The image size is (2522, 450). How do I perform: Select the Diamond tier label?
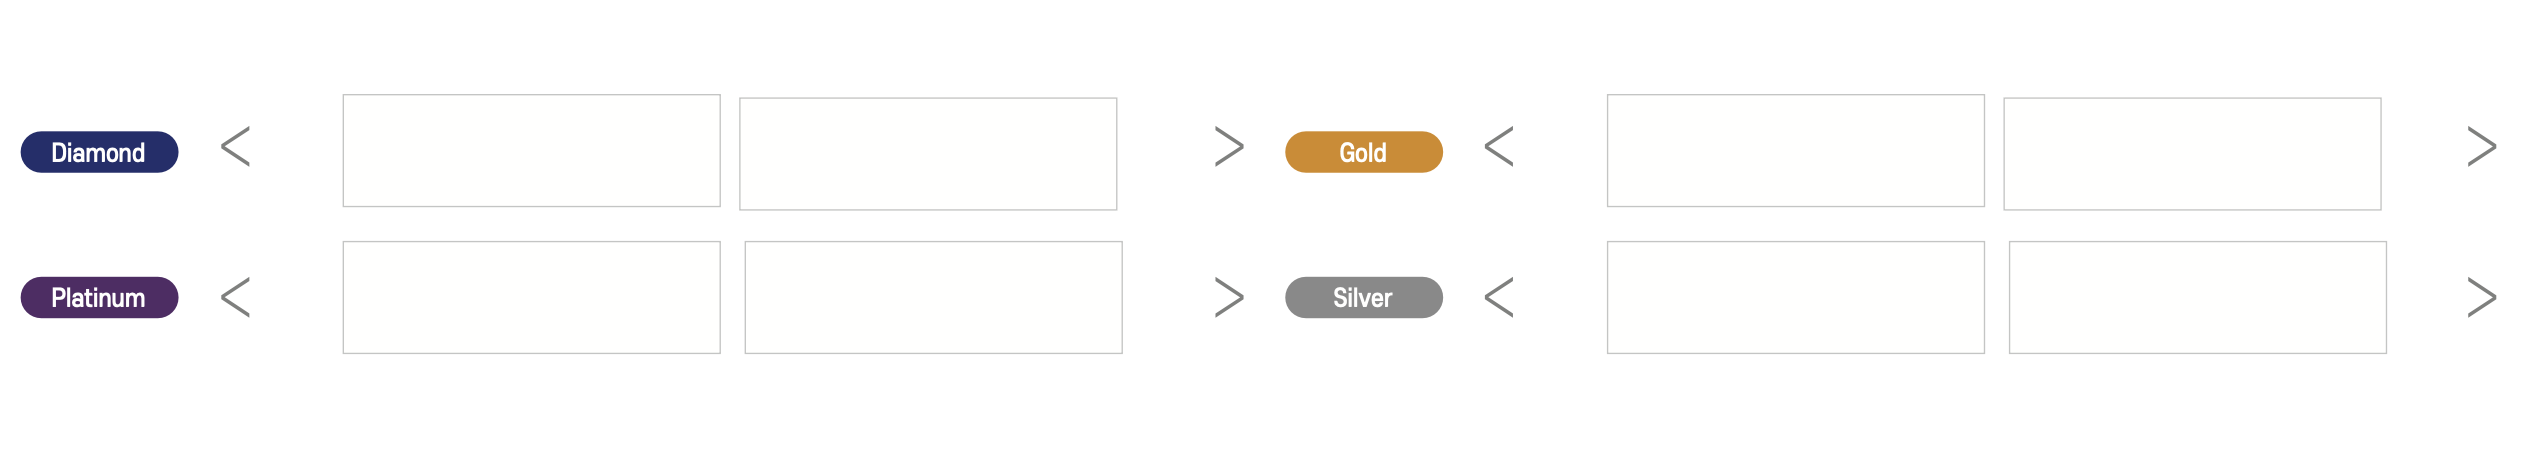(x=99, y=152)
